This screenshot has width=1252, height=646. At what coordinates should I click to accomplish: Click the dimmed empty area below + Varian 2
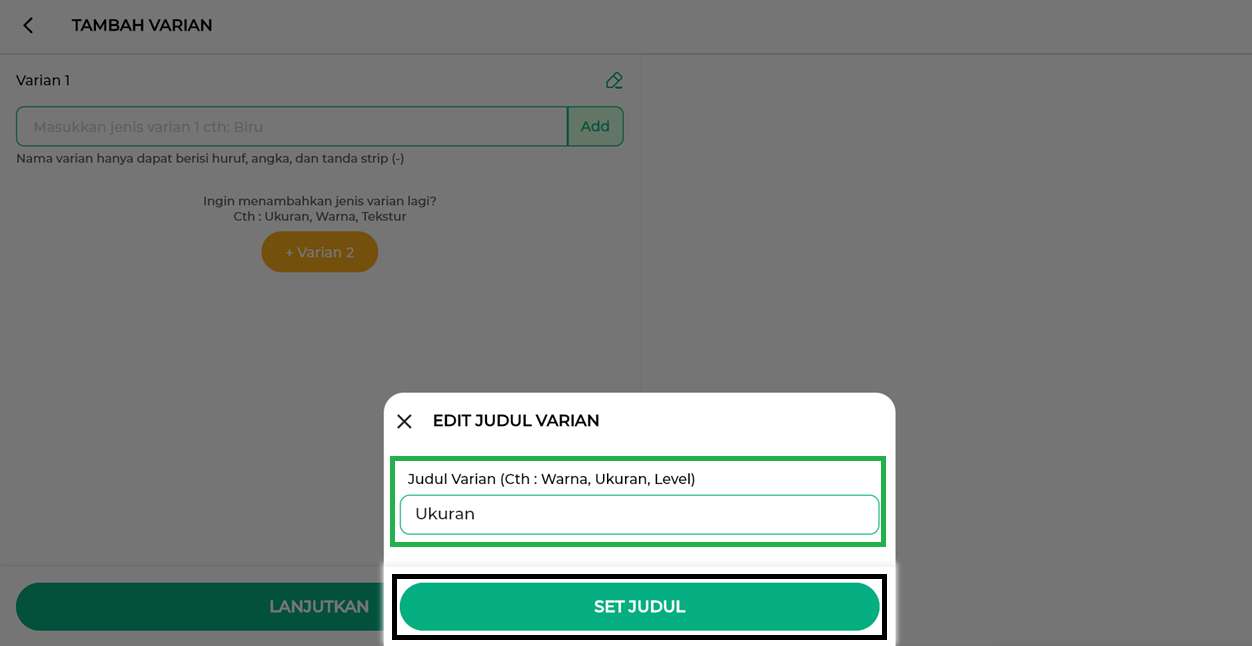(320, 400)
